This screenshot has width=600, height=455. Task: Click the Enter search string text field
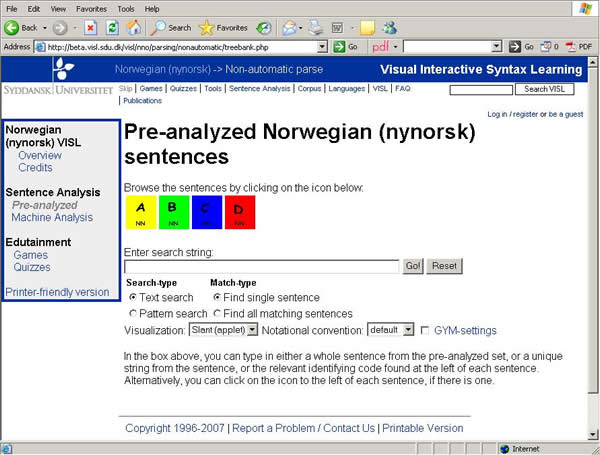click(x=262, y=266)
